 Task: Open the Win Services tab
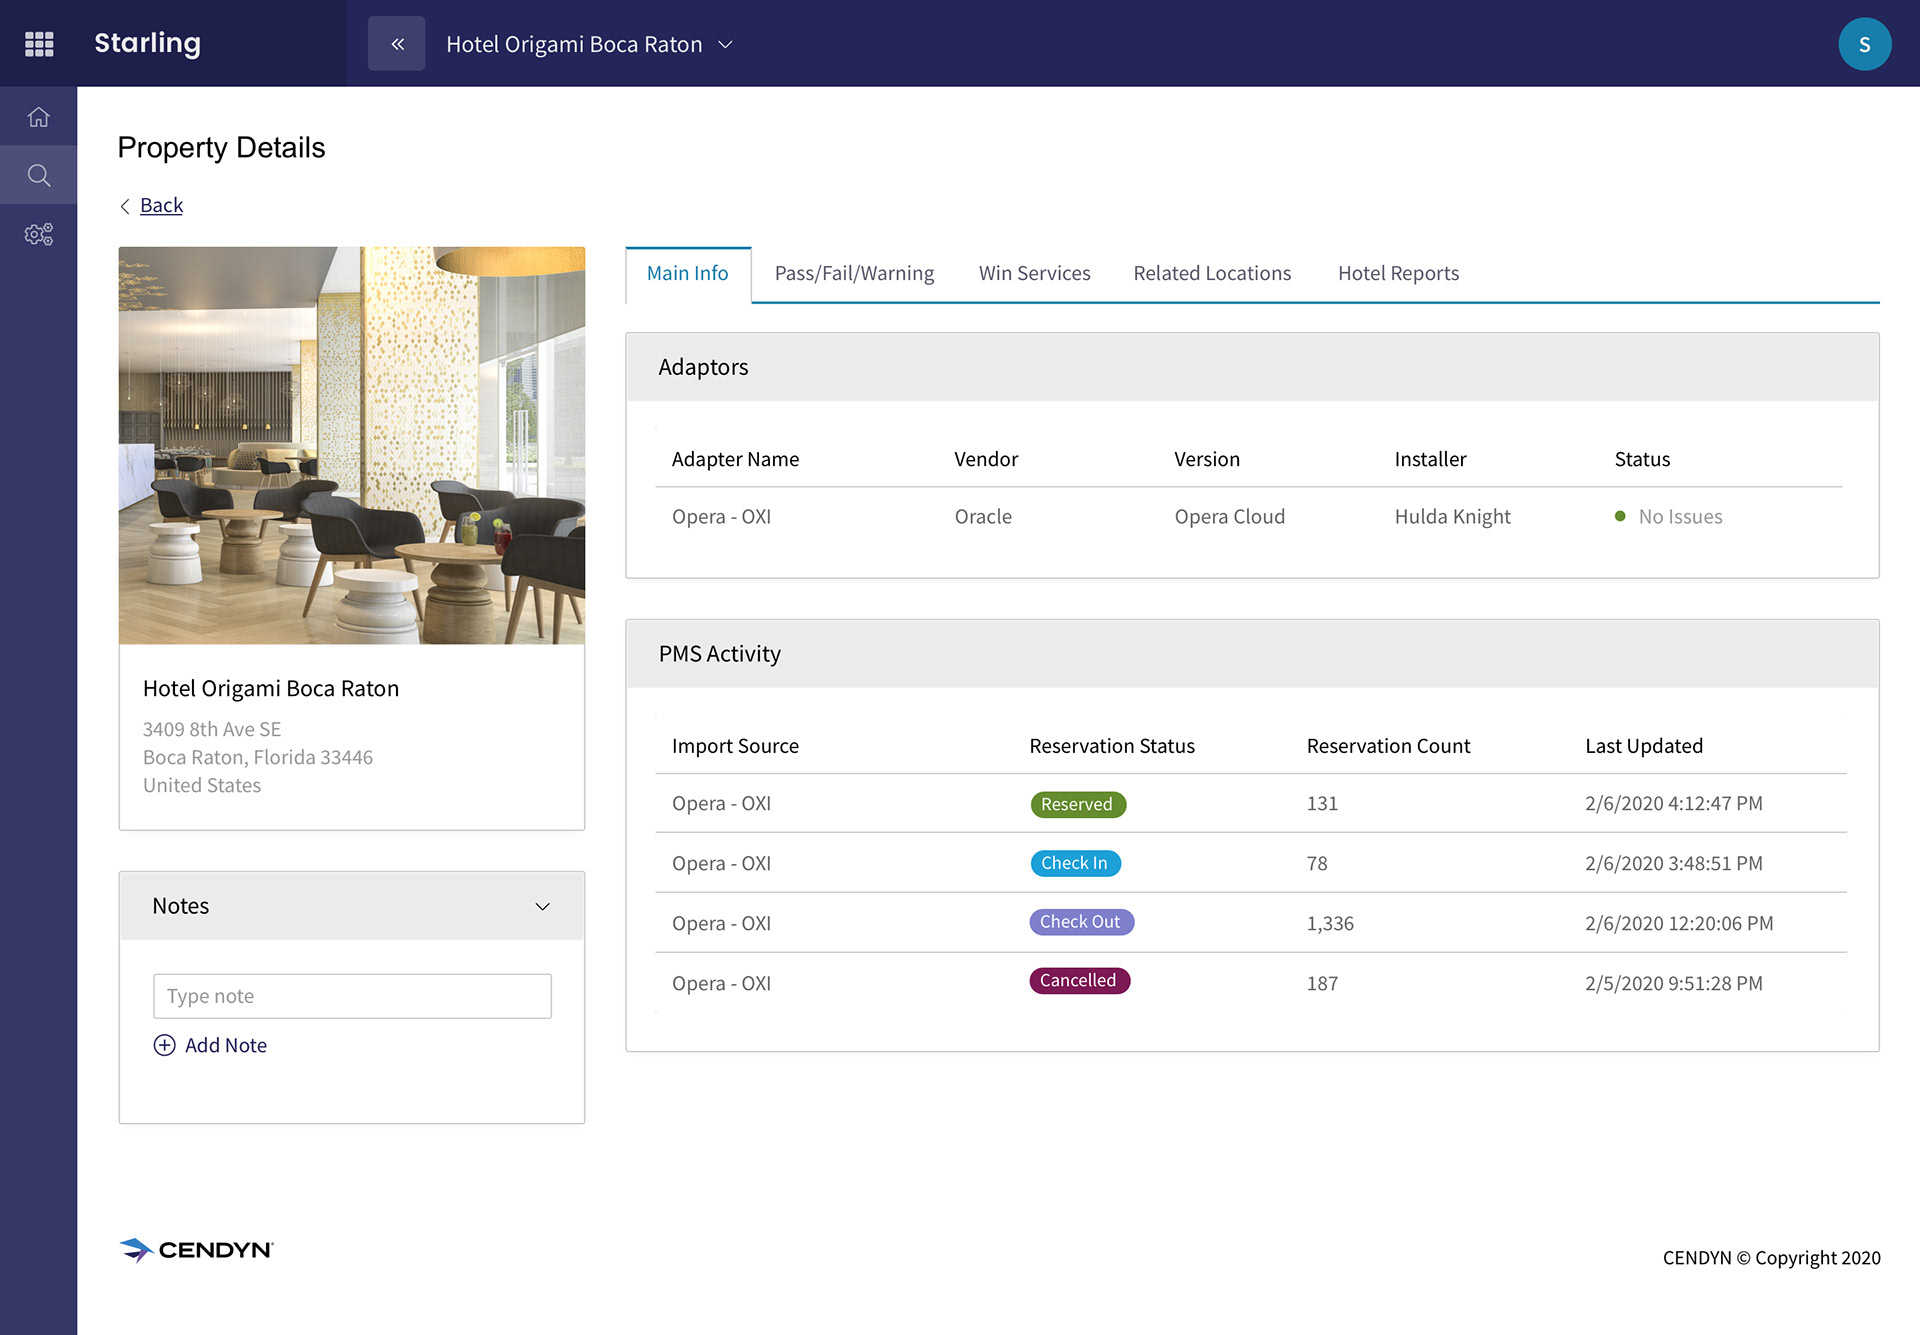pyautogui.click(x=1034, y=273)
